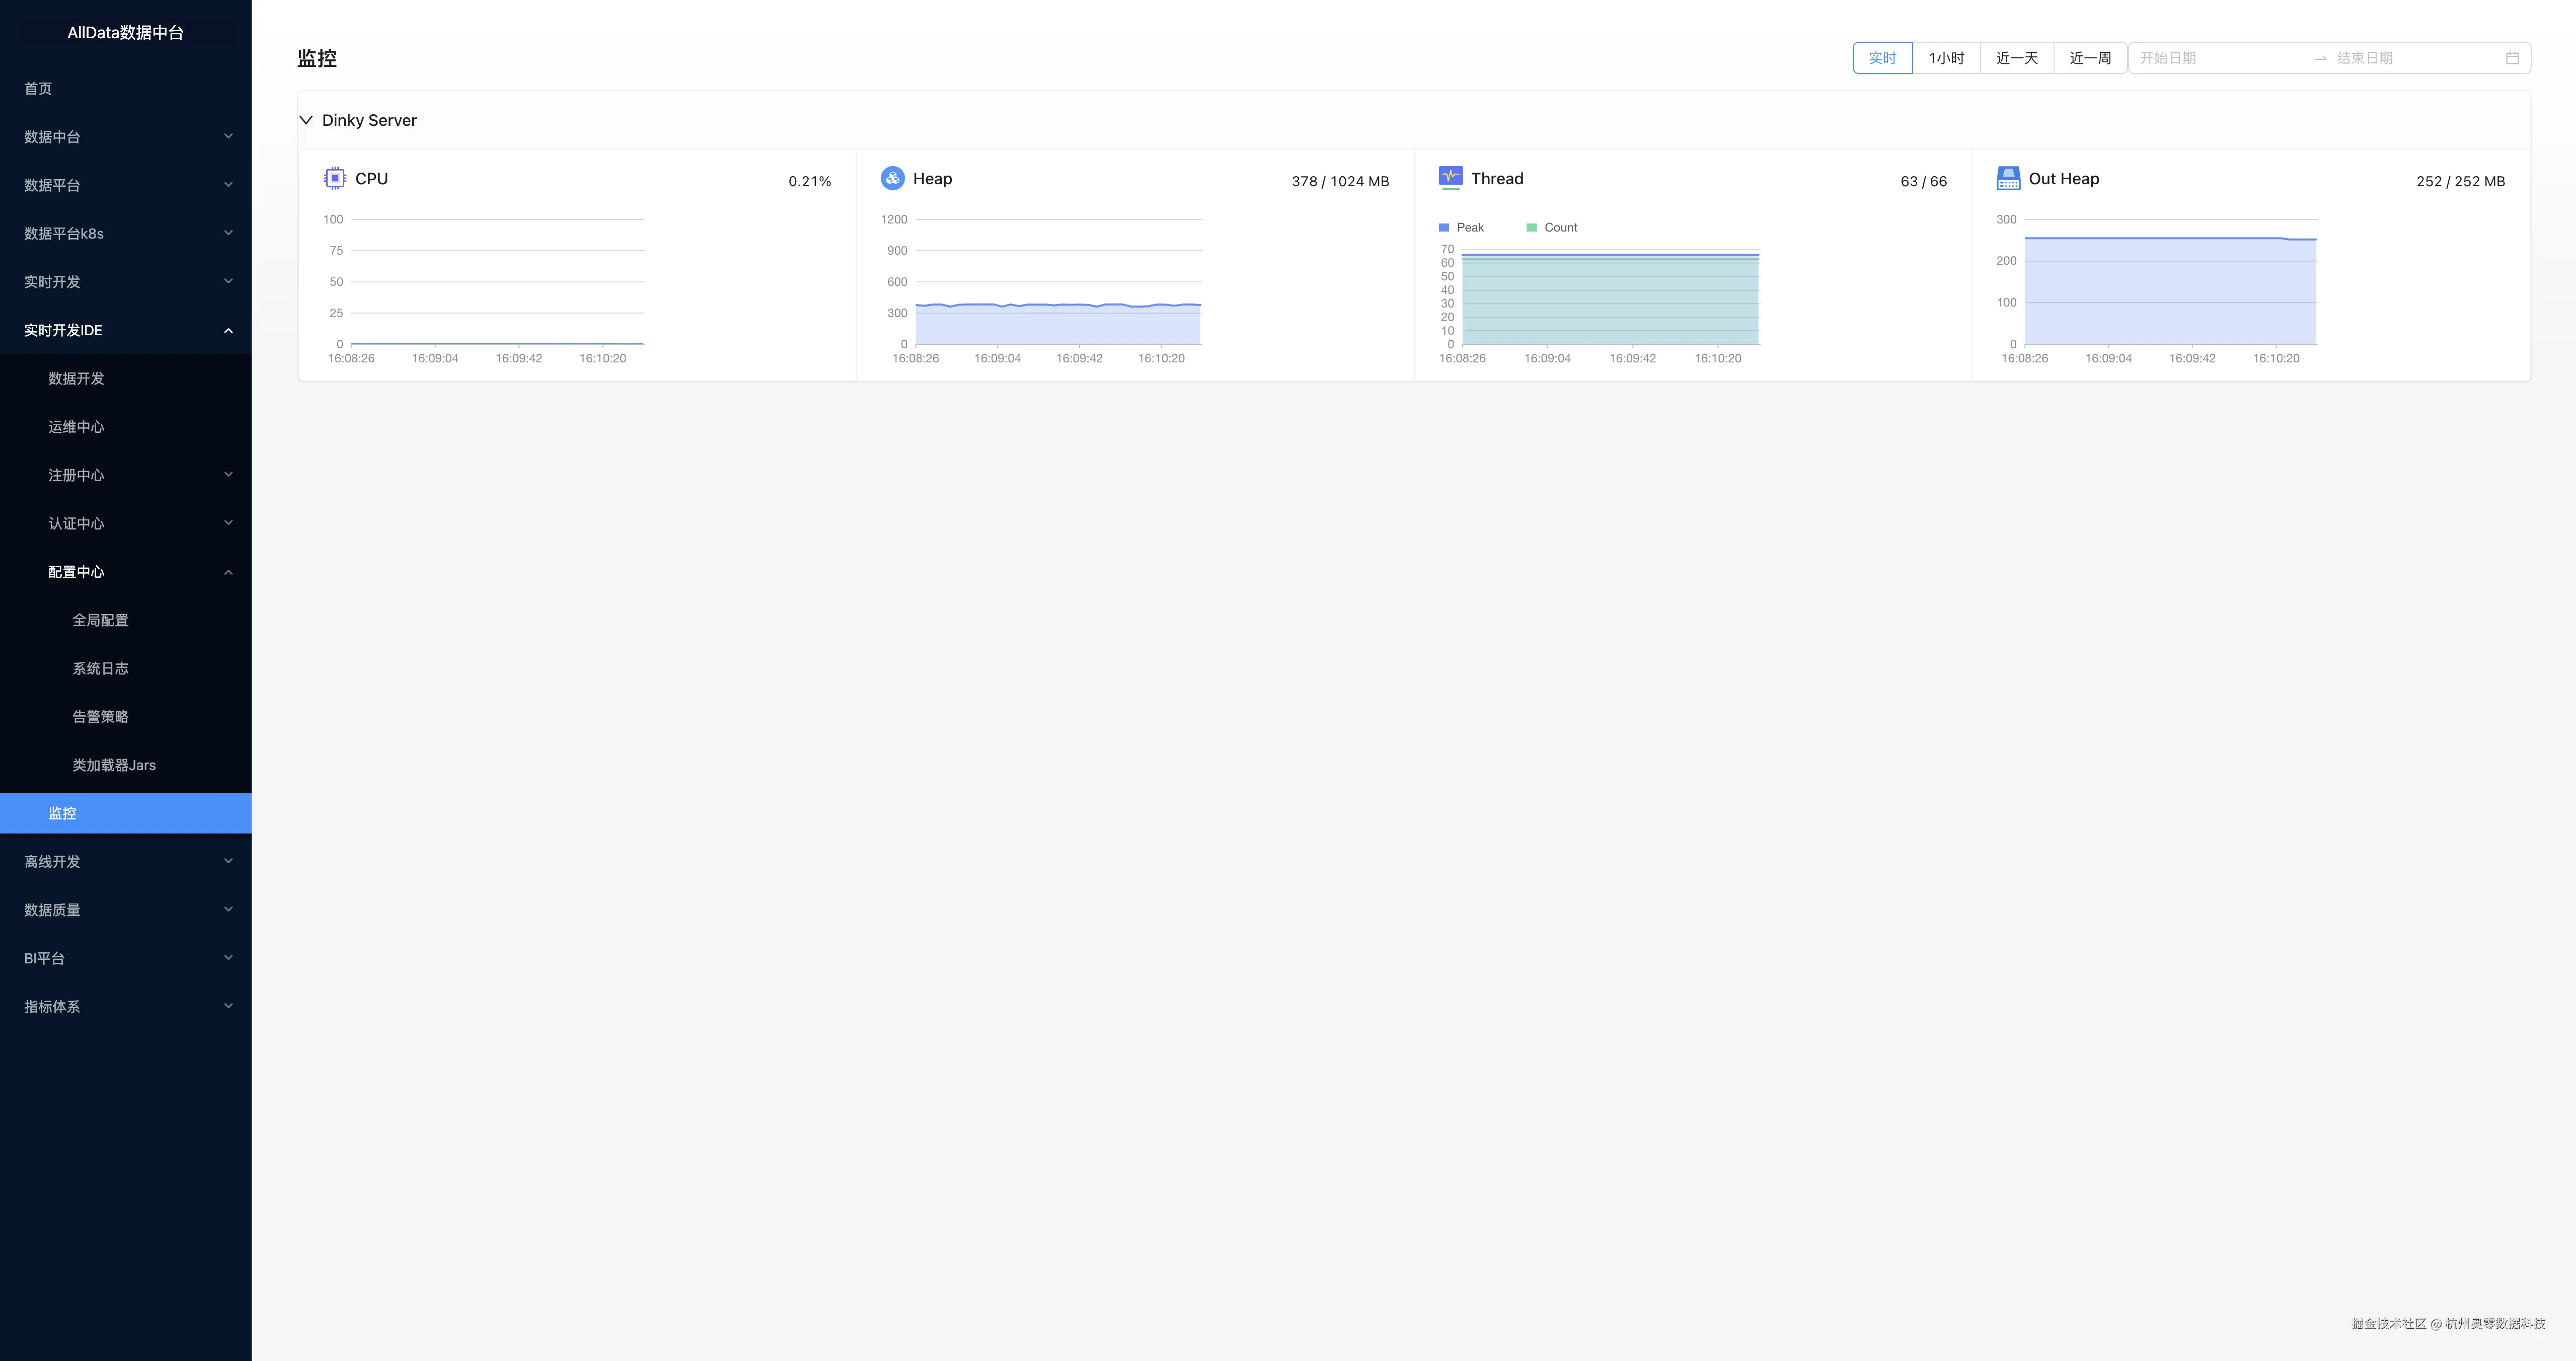The height and width of the screenshot is (1361, 2576).
Task: Click the Heap memory icon
Action: (x=892, y=178)
